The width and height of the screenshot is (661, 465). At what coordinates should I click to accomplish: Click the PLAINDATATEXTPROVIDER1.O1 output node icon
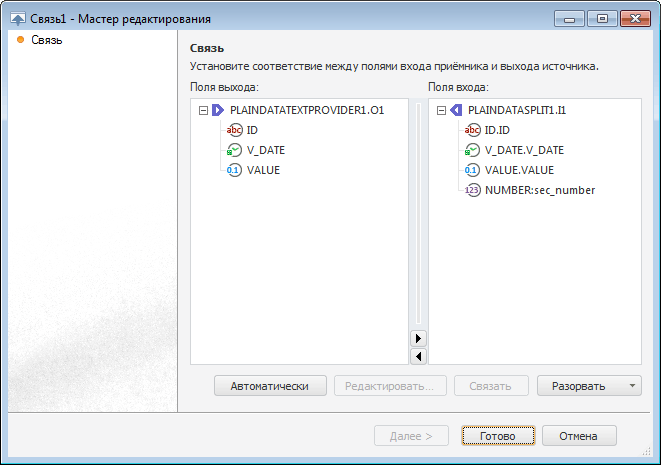click(218, 110)
